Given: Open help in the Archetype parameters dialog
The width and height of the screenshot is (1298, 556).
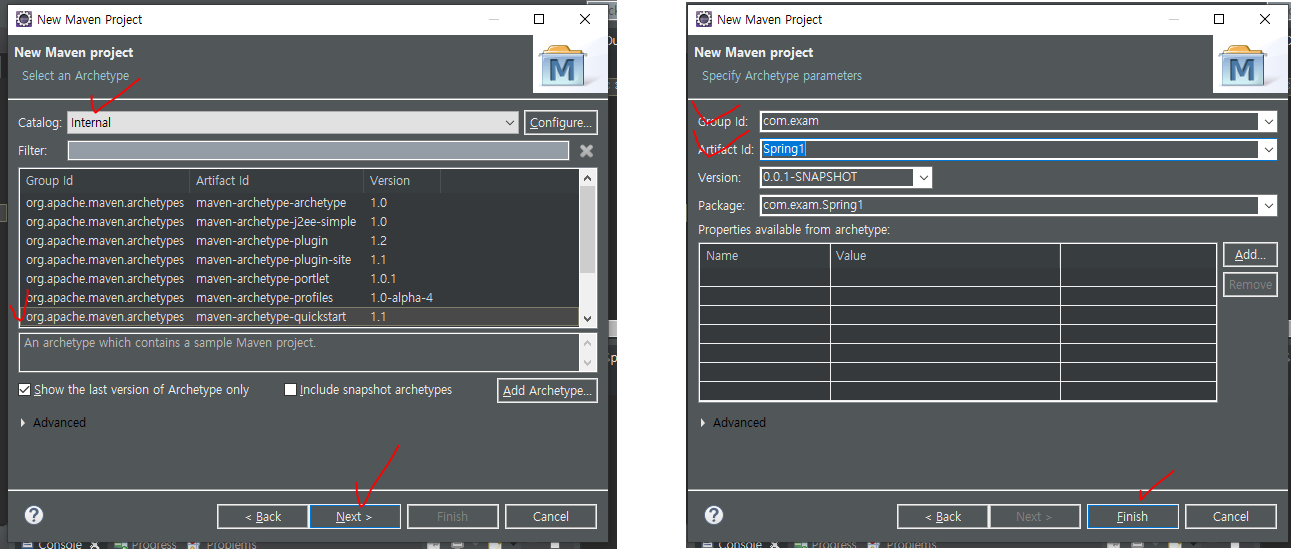Looking at the screenshot, I should coord(714,515).
